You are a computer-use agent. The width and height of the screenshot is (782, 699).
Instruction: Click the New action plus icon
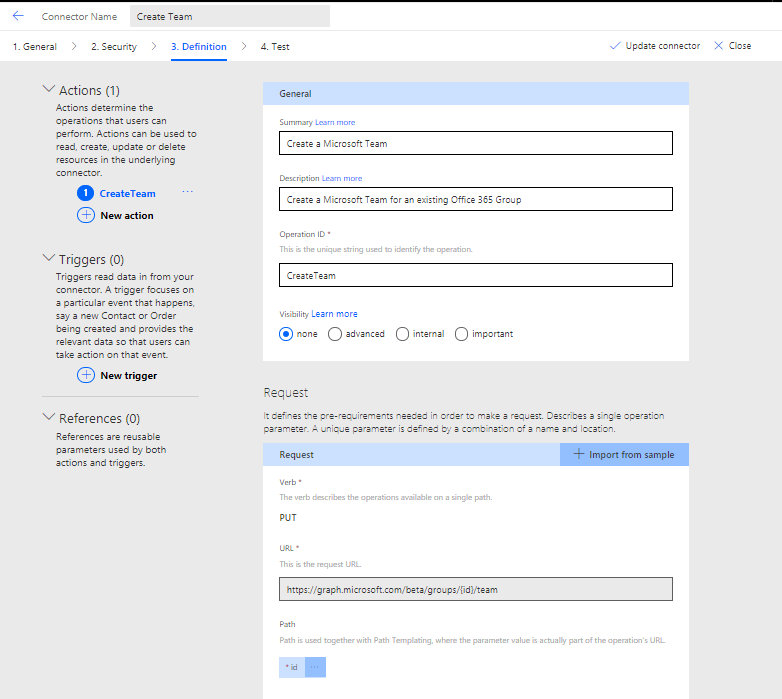86,215
